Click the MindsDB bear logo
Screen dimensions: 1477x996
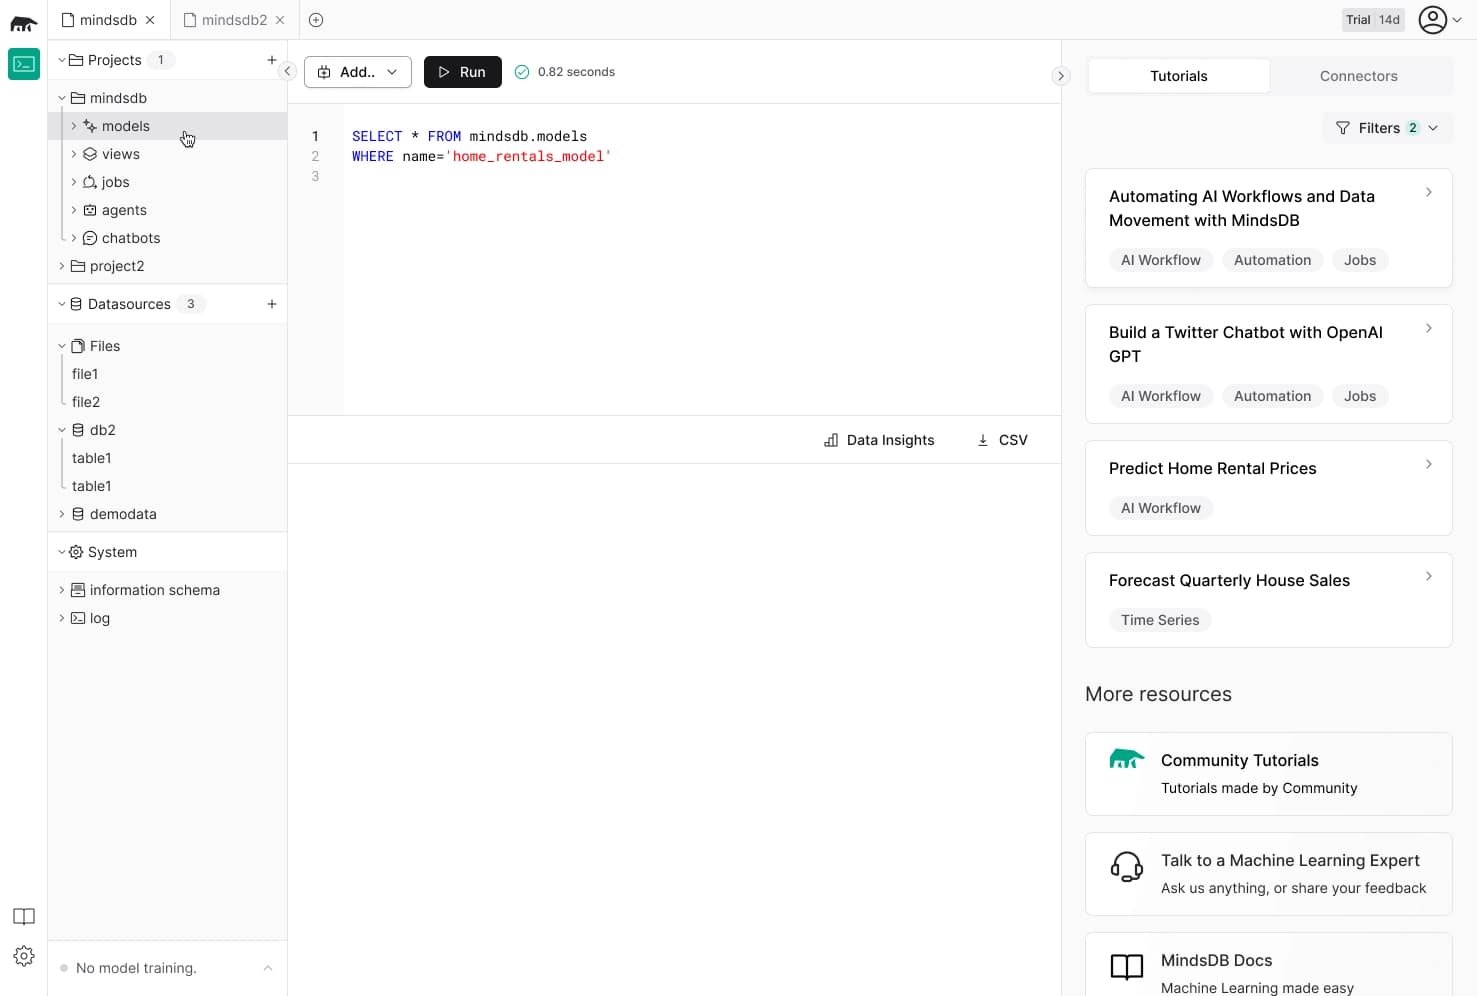23,23
